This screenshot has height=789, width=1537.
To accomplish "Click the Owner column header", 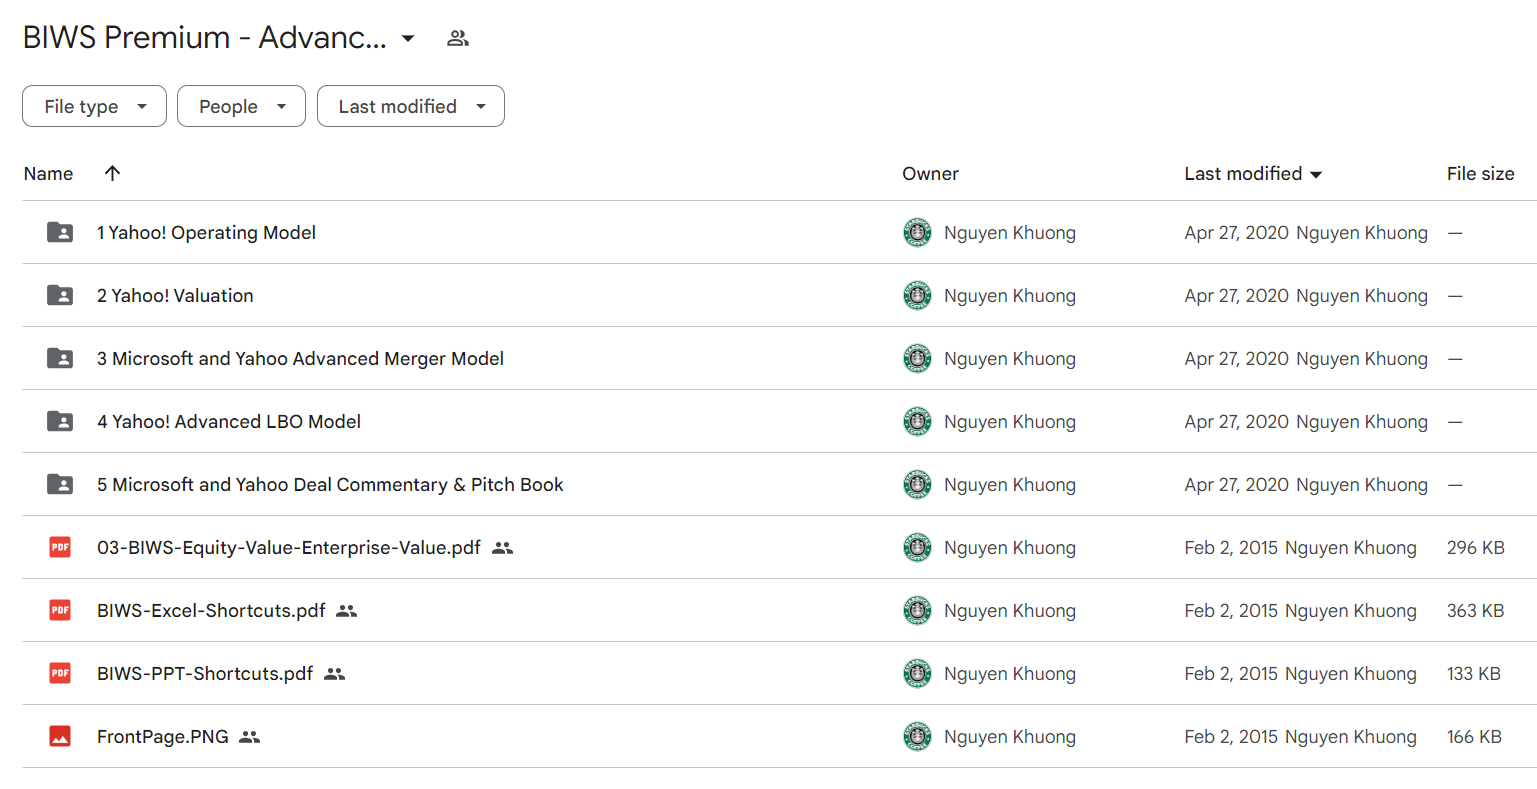I will click(930, 173).
